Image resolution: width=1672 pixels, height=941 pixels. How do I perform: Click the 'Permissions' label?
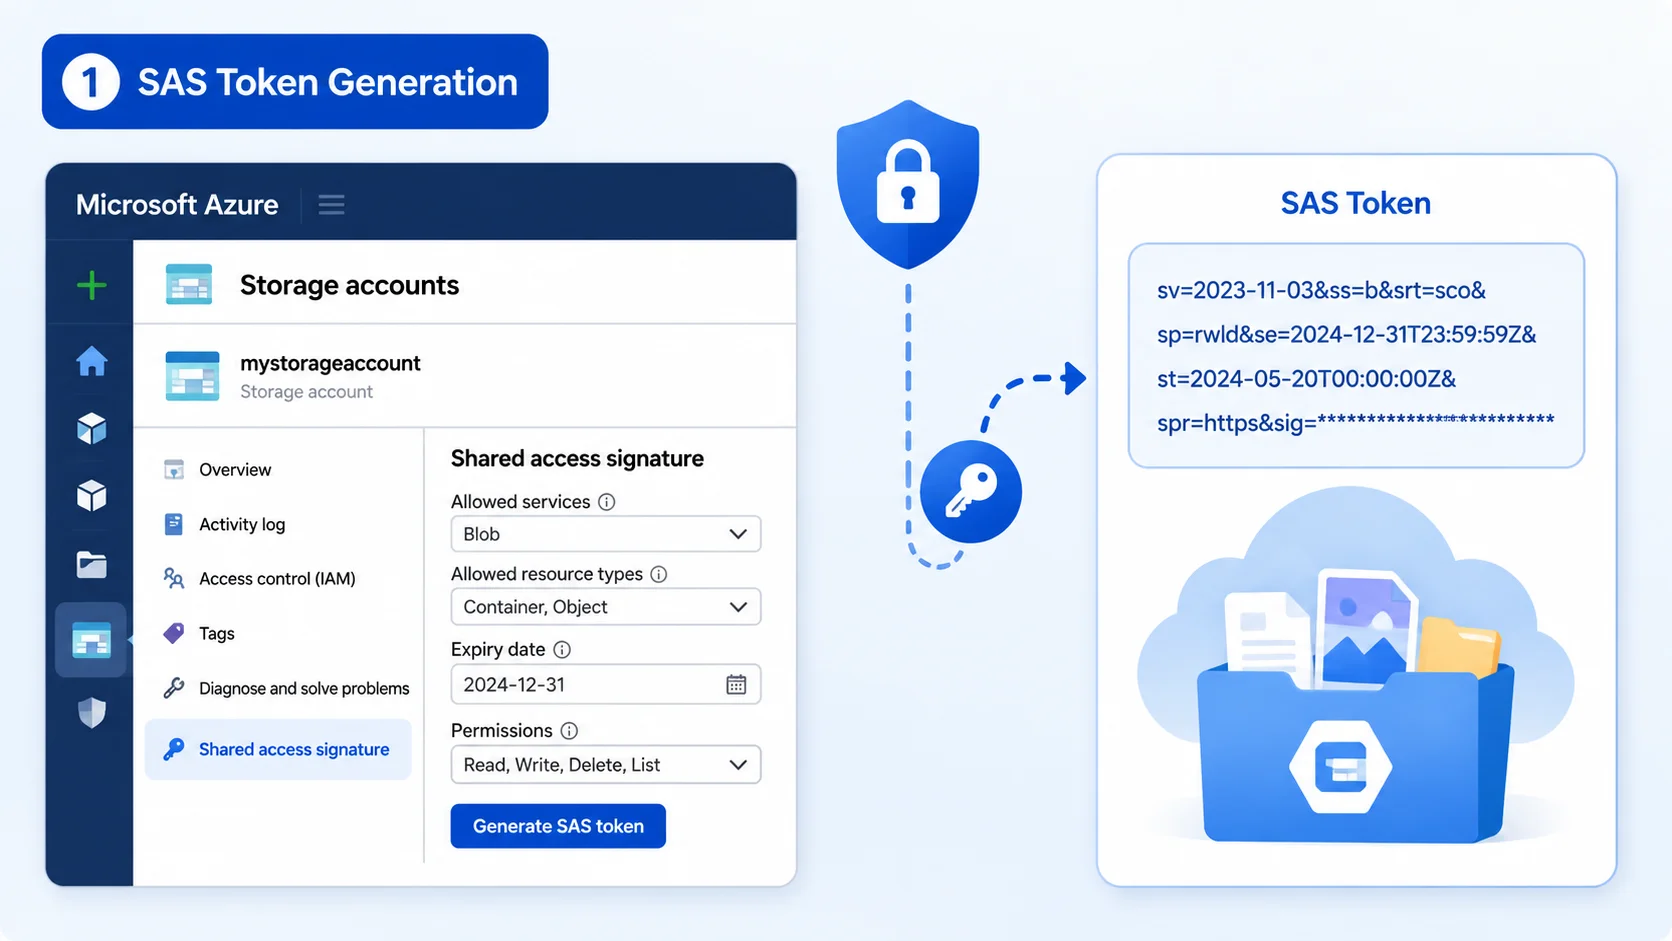(x=502, y=731)
